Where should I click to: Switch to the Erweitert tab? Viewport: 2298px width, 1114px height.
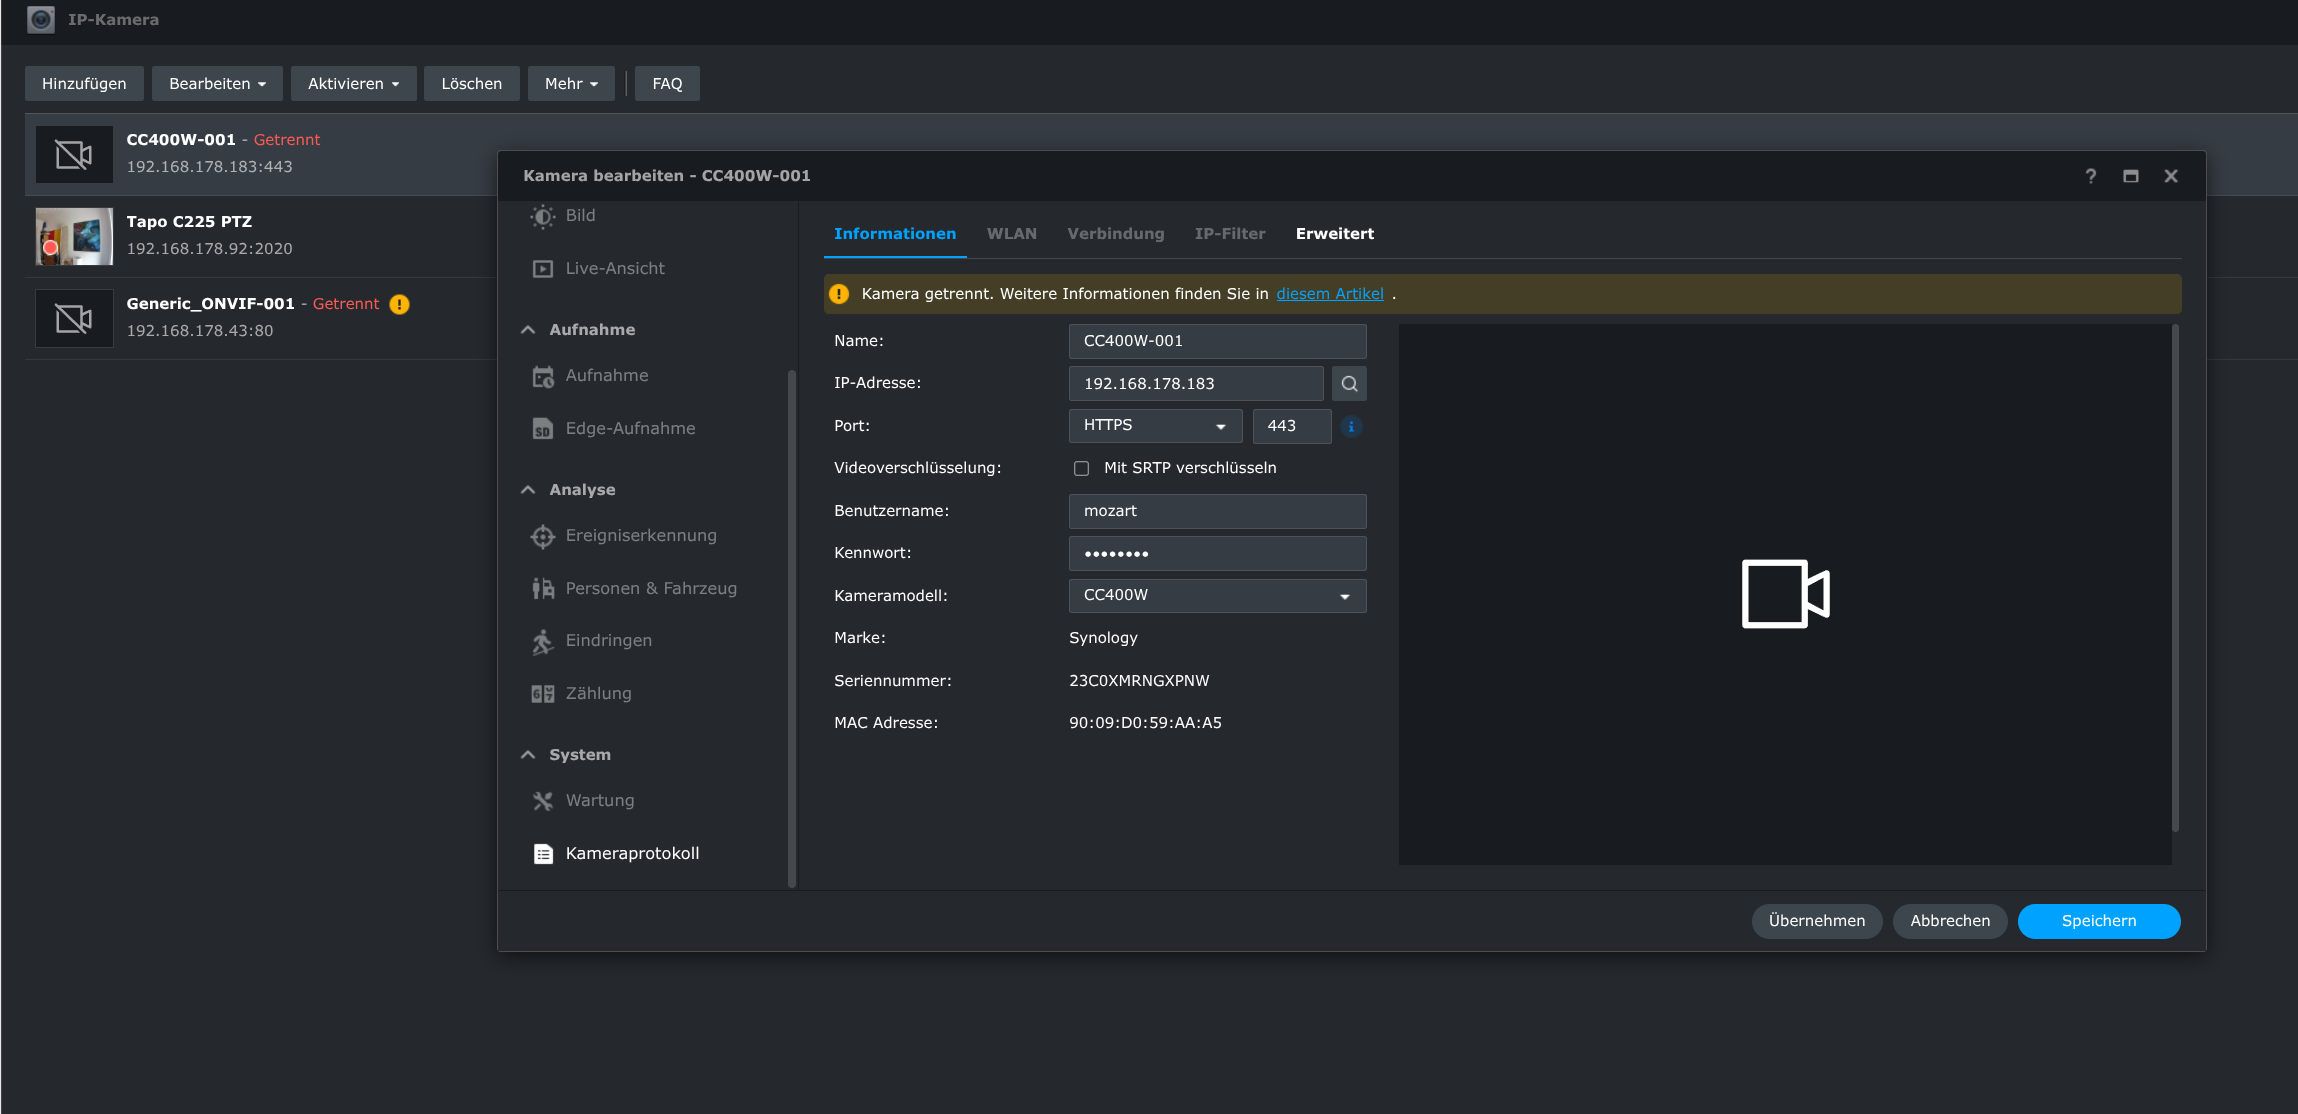(1334, 234)
